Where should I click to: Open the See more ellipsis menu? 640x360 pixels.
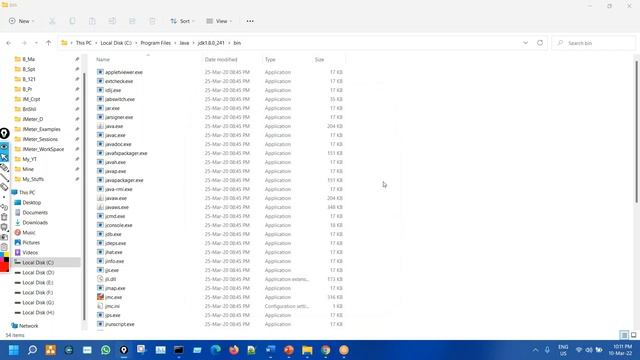pos(250,21)
